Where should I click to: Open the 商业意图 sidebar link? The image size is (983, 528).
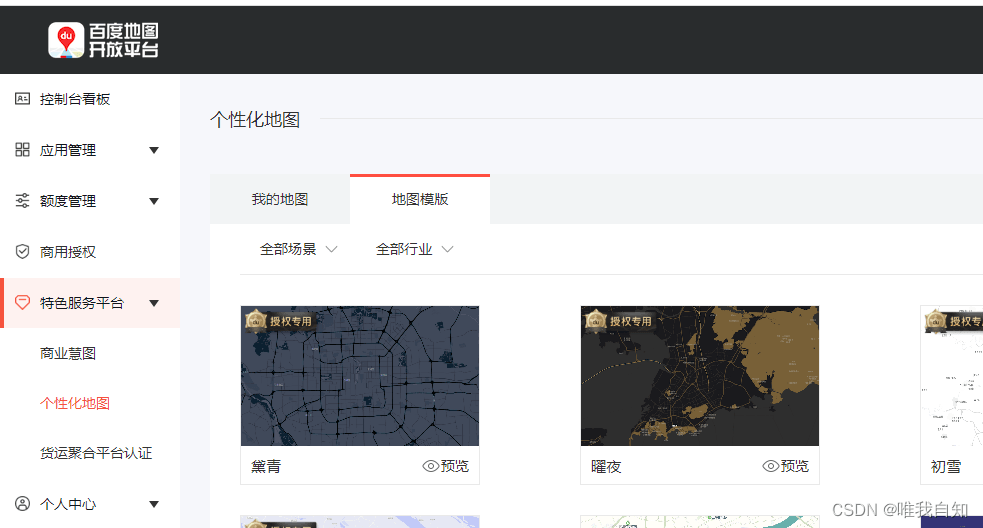[68, 353]
